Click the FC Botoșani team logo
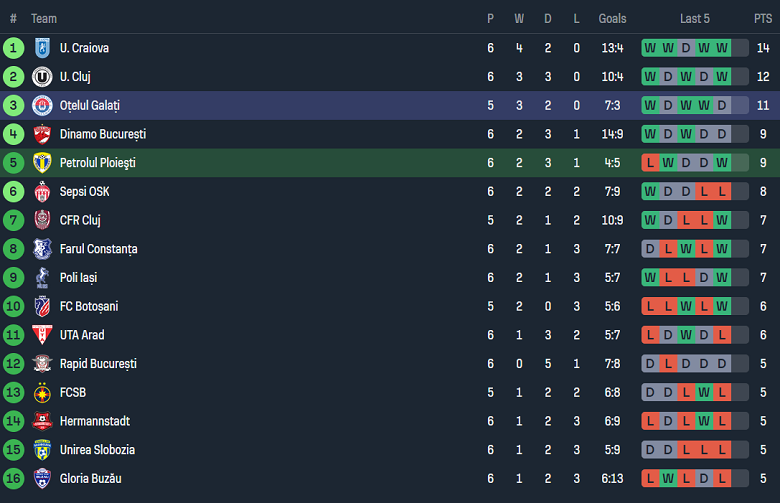 42,307
